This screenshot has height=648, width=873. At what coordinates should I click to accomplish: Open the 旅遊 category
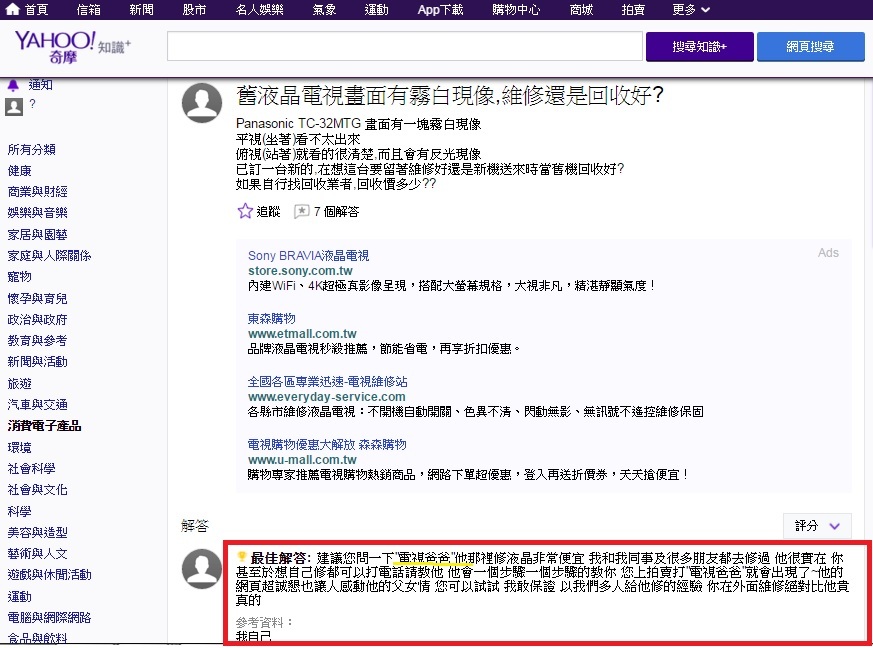click(x=19, y=384)
